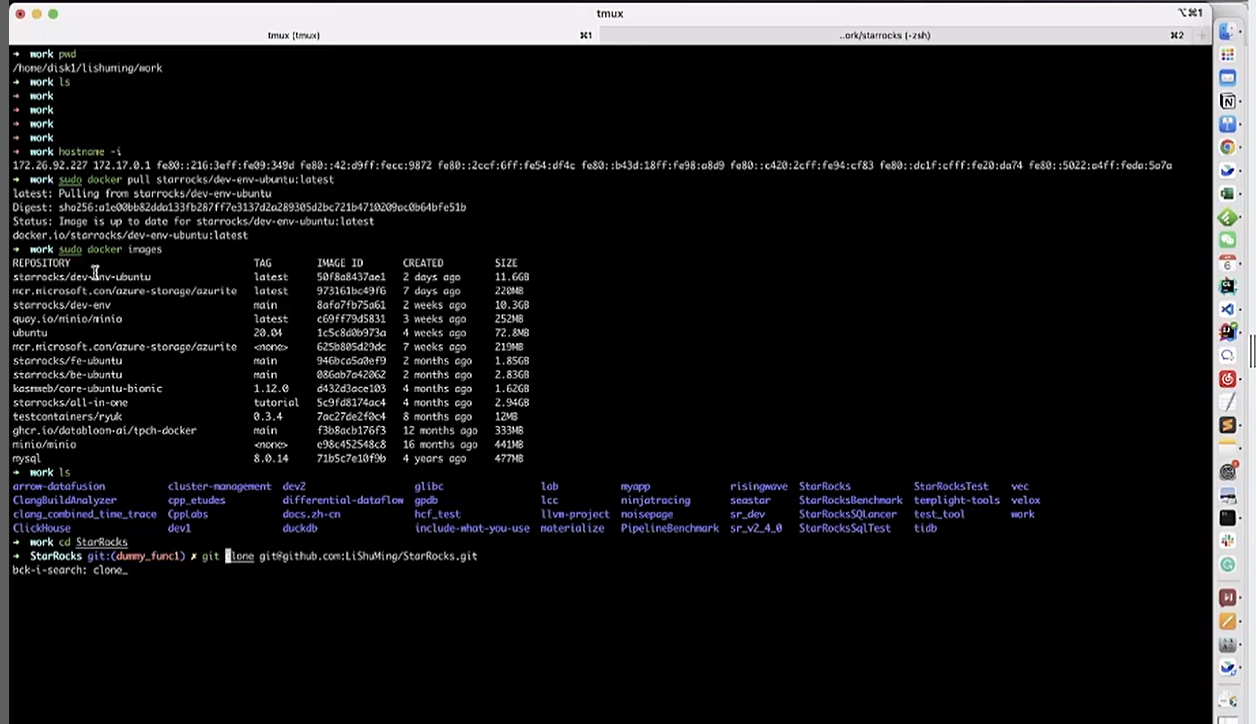The width and height of the screenshot is (1256, 724).
Task: Open Pages orange pen icon in dock
Action: 1227,621
